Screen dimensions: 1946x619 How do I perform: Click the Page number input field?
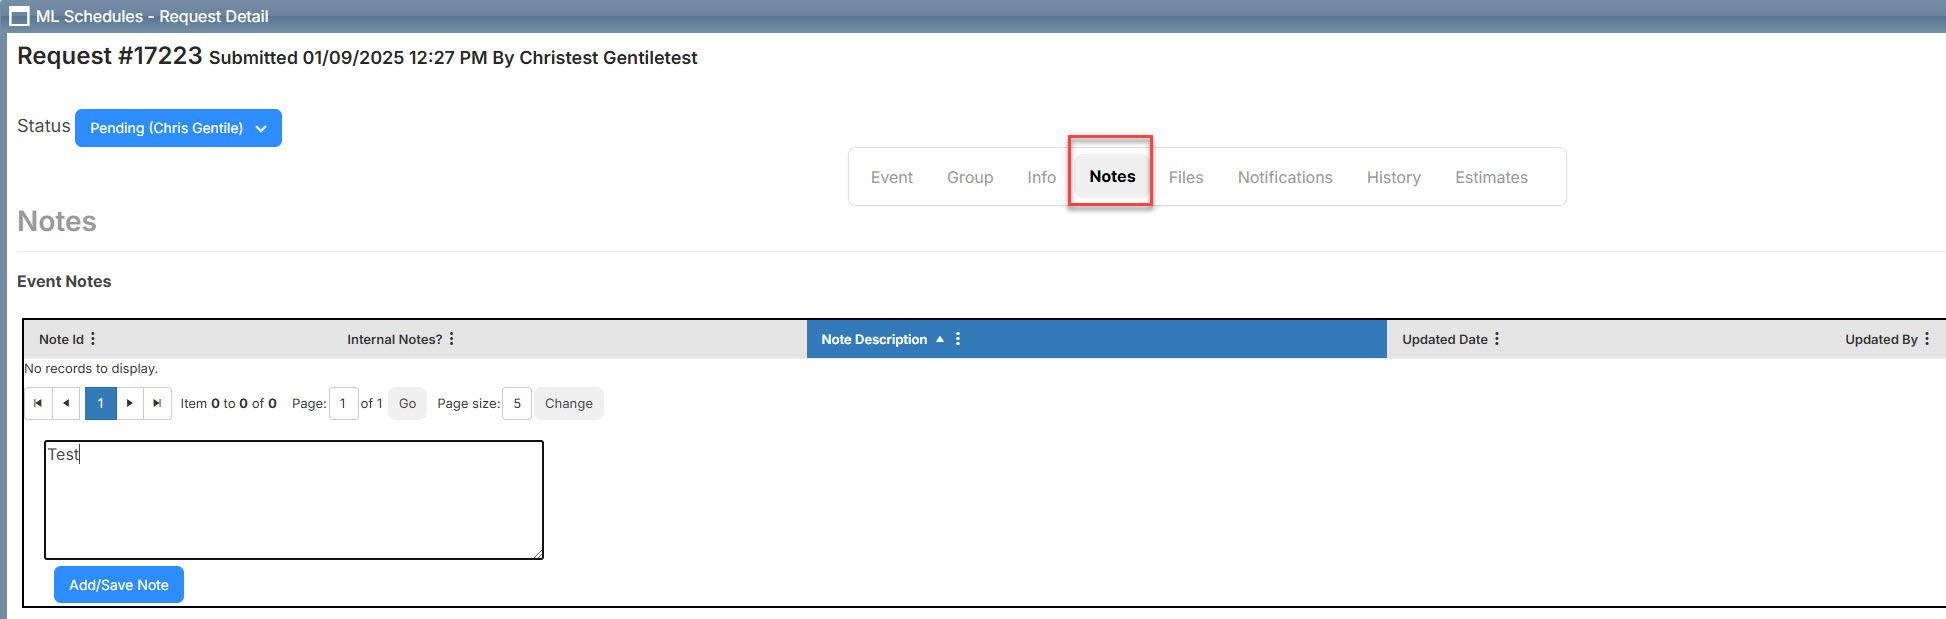pyautogui.click(x=343, y=403)
